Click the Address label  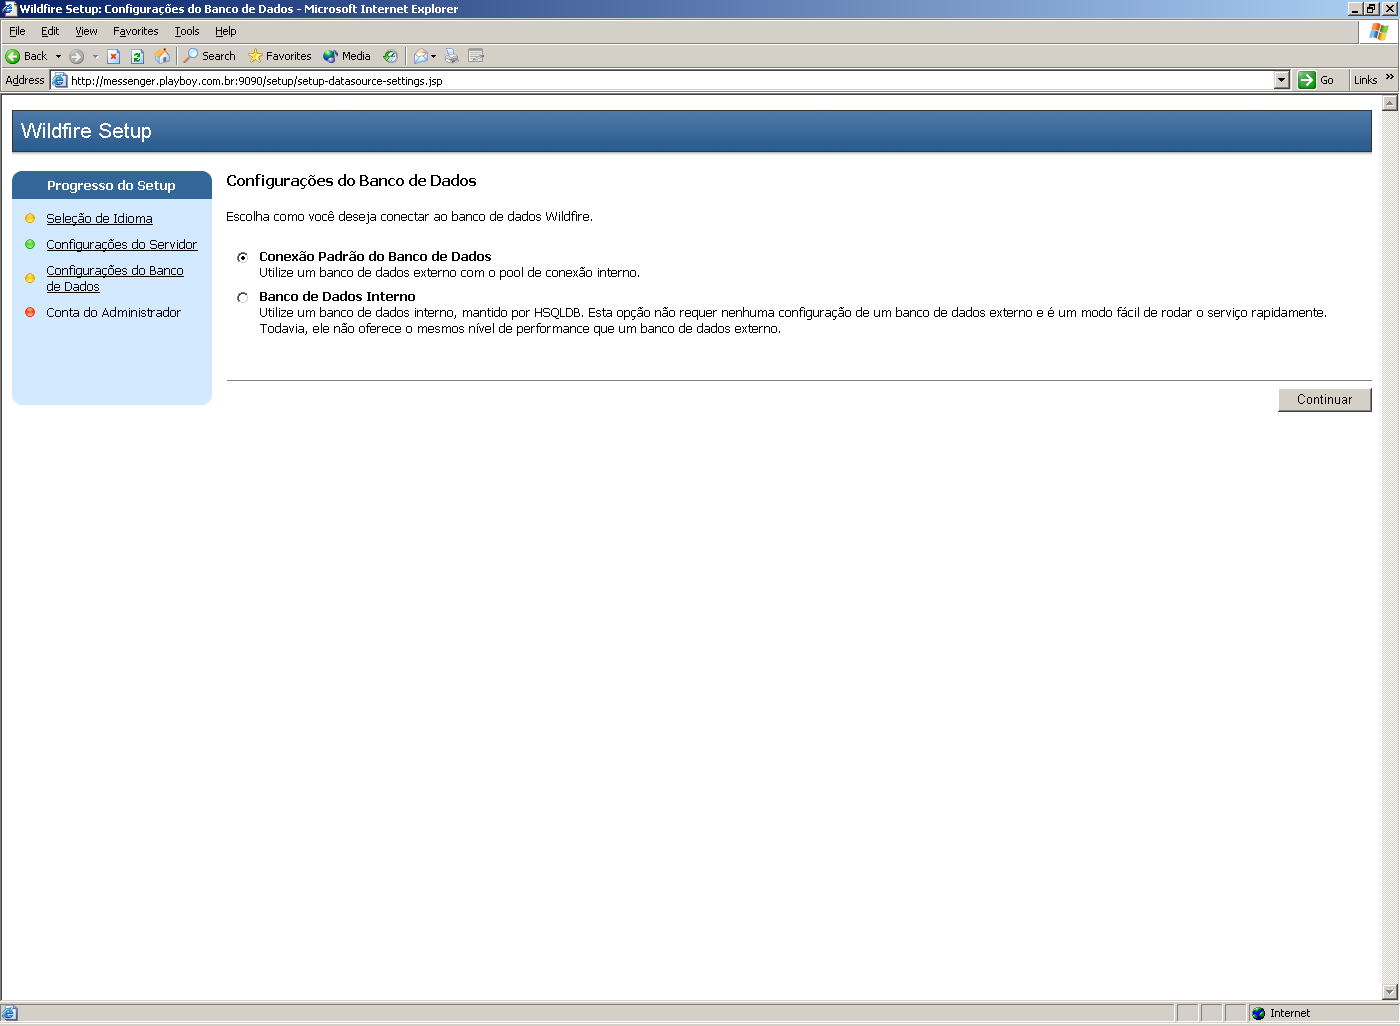click(24, 80)
